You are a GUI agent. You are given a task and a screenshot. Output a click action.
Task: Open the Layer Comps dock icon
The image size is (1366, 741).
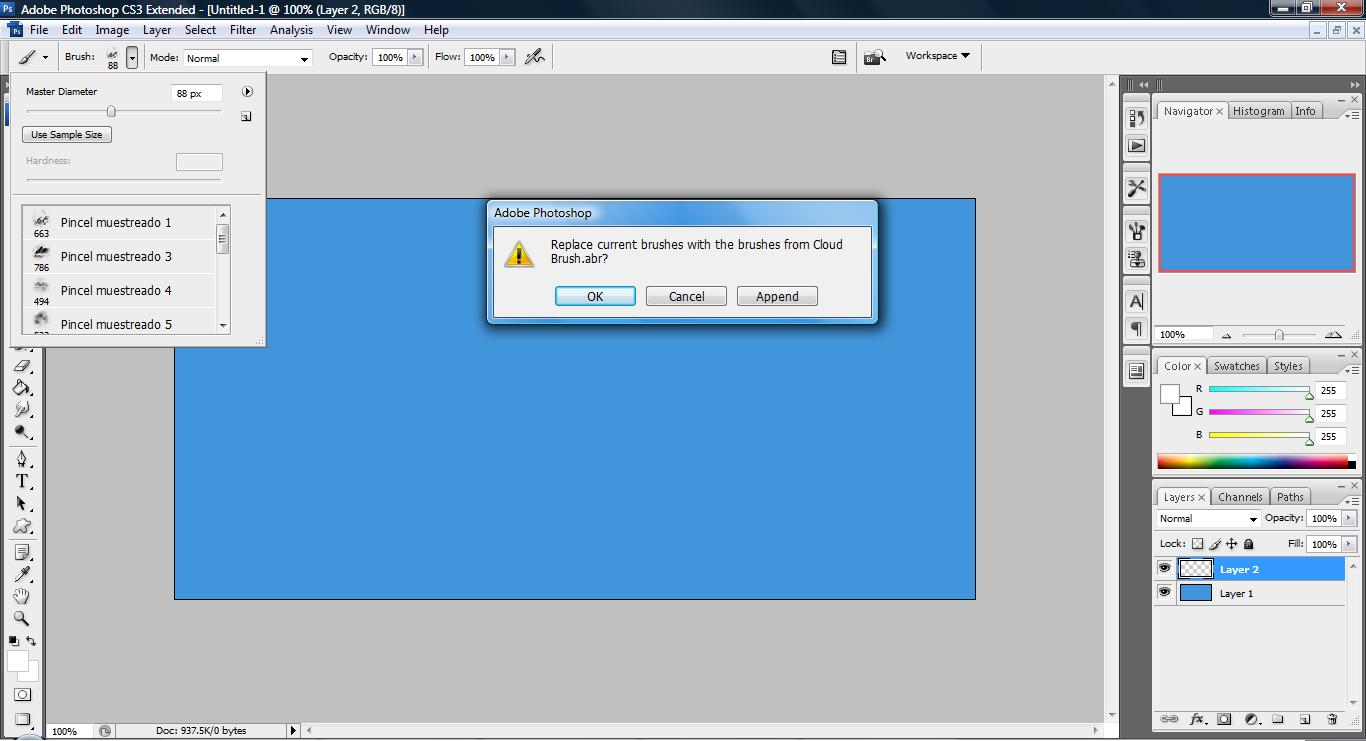pyautogui.click(x=1136, y=371)
